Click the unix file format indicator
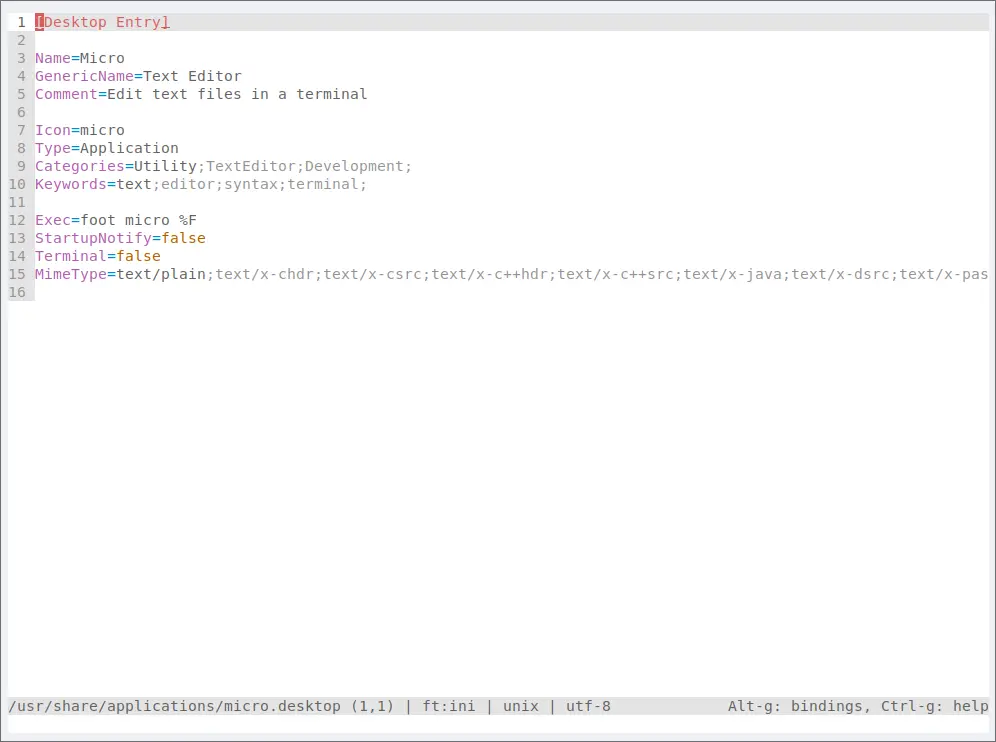 (521, 706)
